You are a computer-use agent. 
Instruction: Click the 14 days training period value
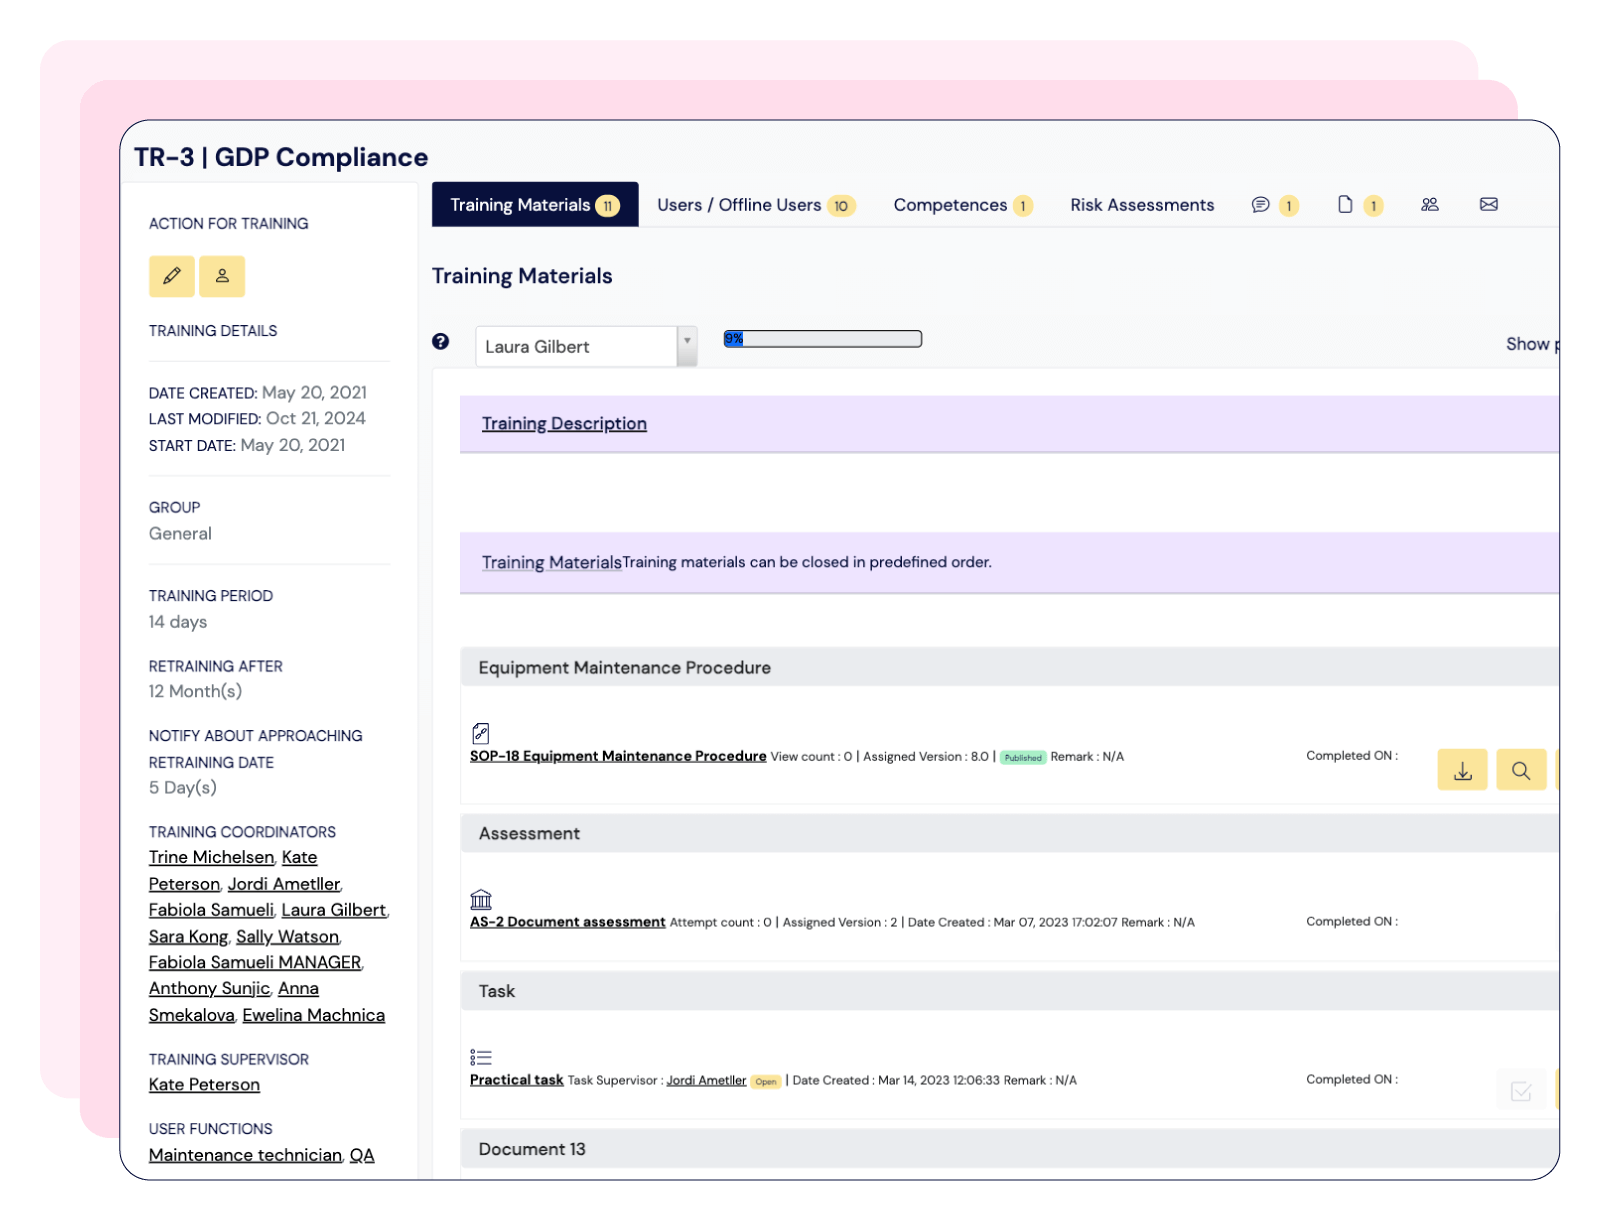(x=178, y=622)
